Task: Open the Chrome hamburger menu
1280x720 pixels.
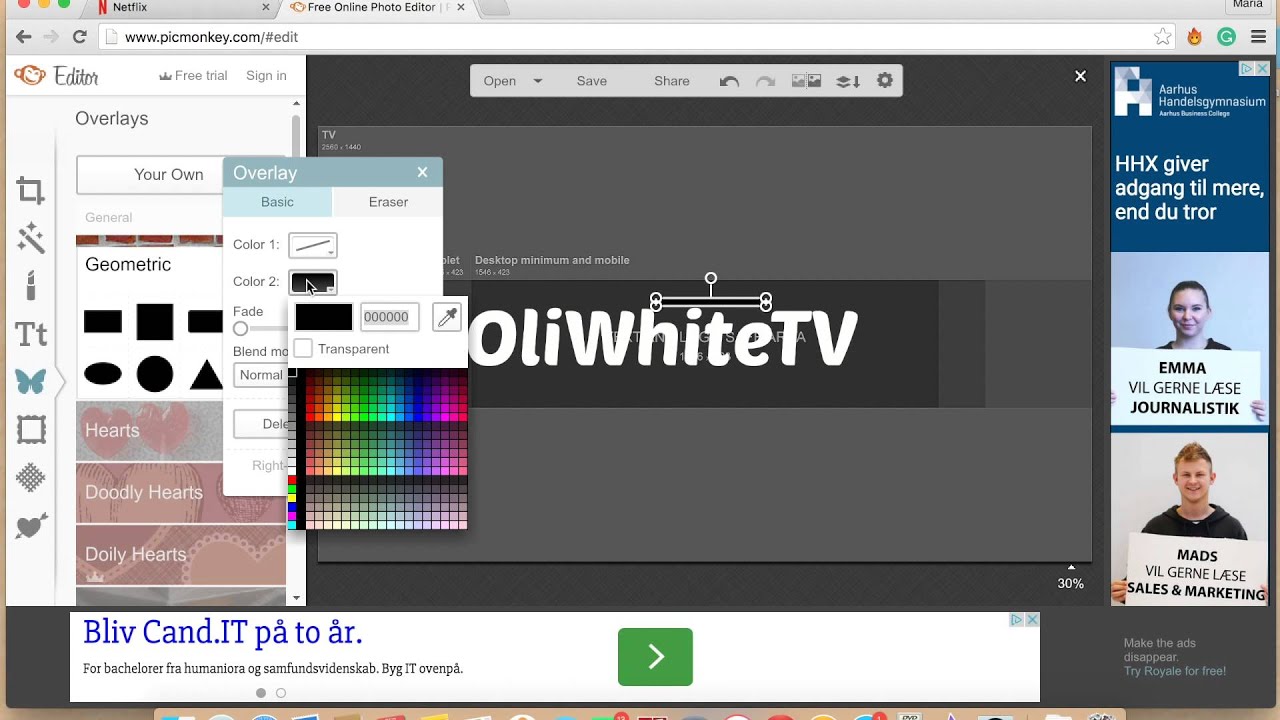Action: 1258,37
